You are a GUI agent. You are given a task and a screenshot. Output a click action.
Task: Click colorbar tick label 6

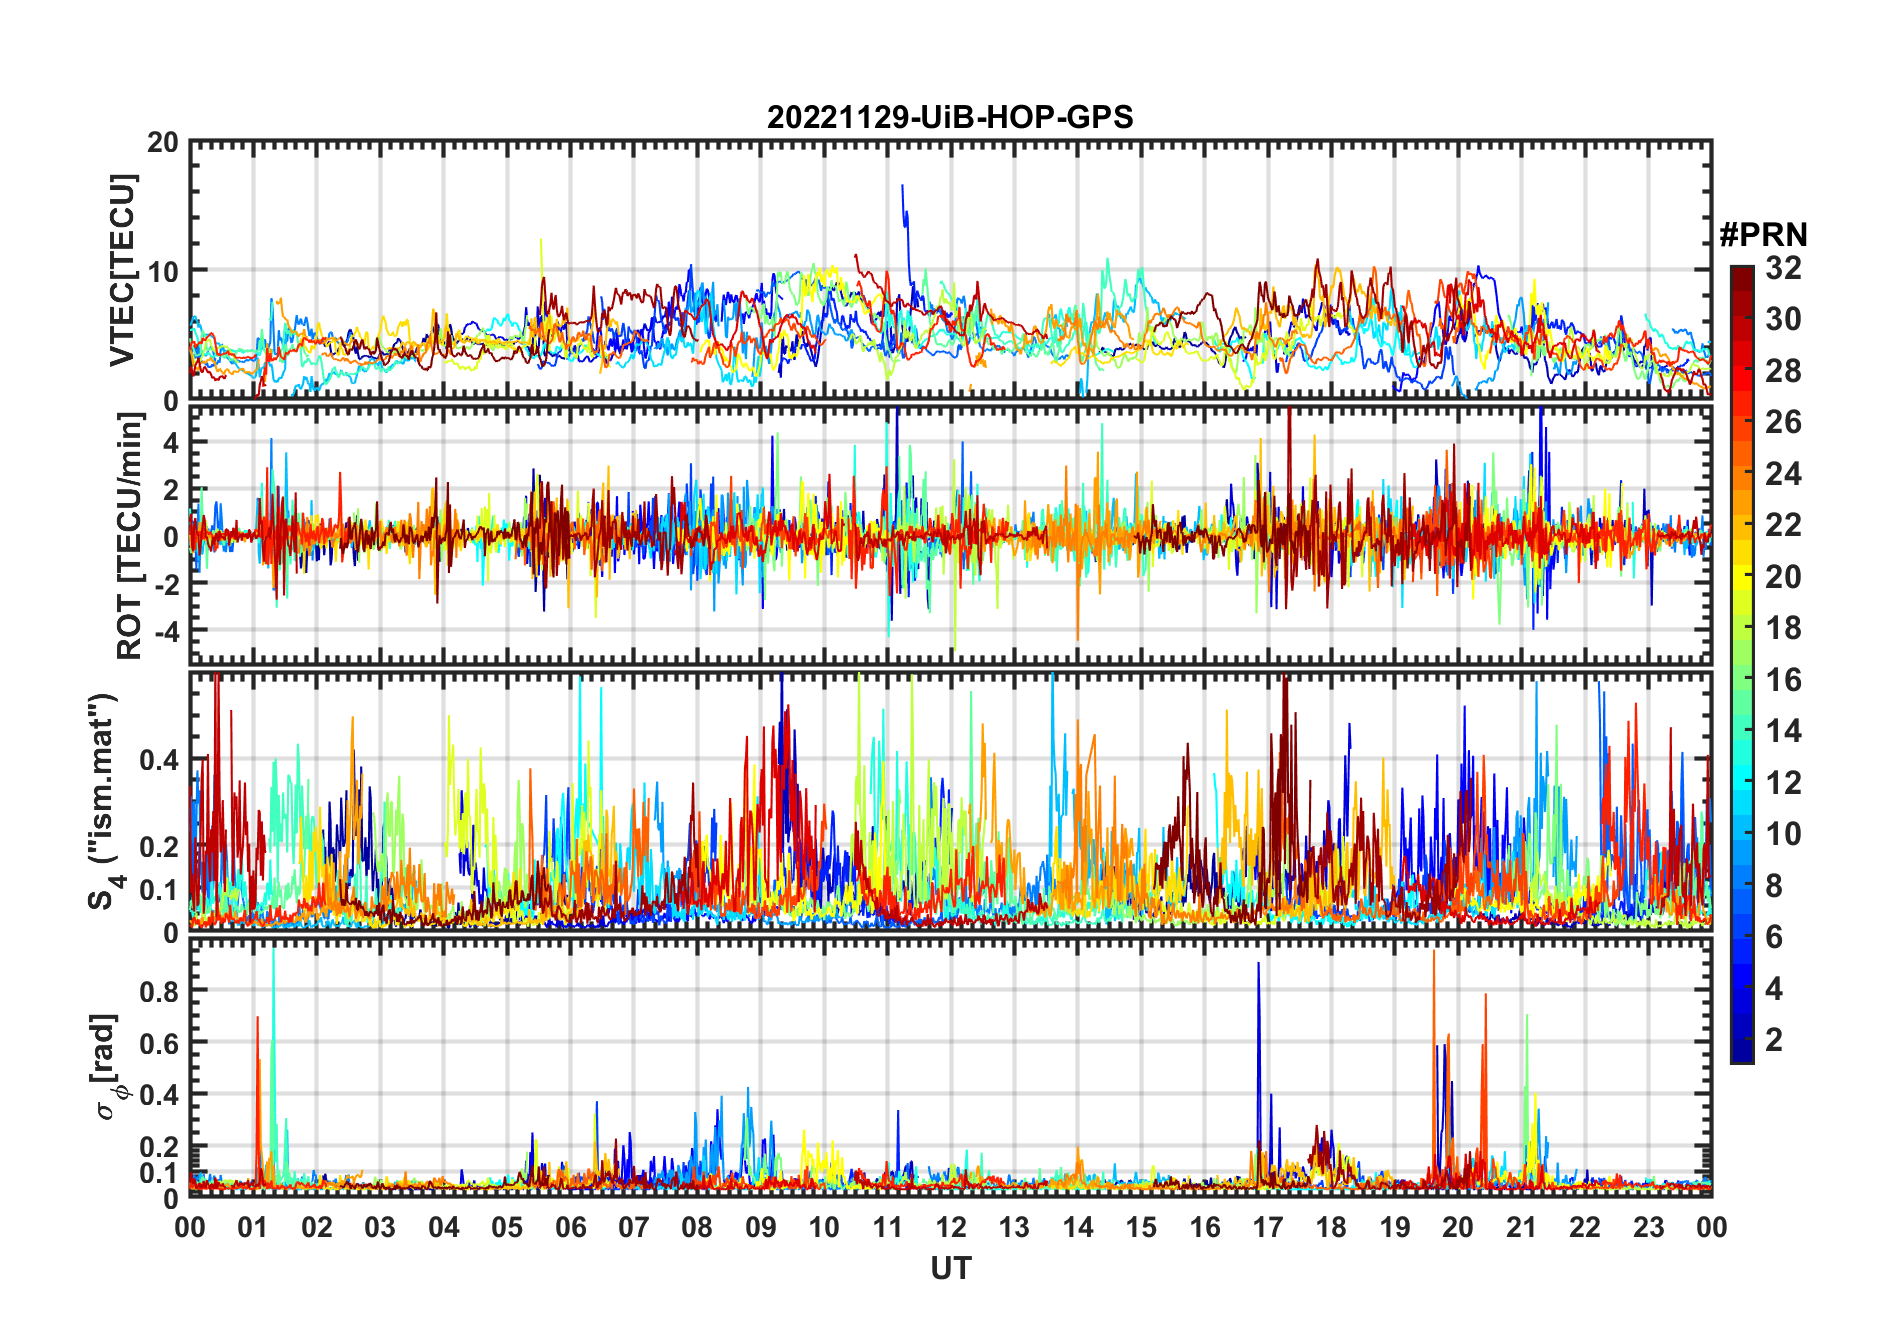tap(1774, 937)
